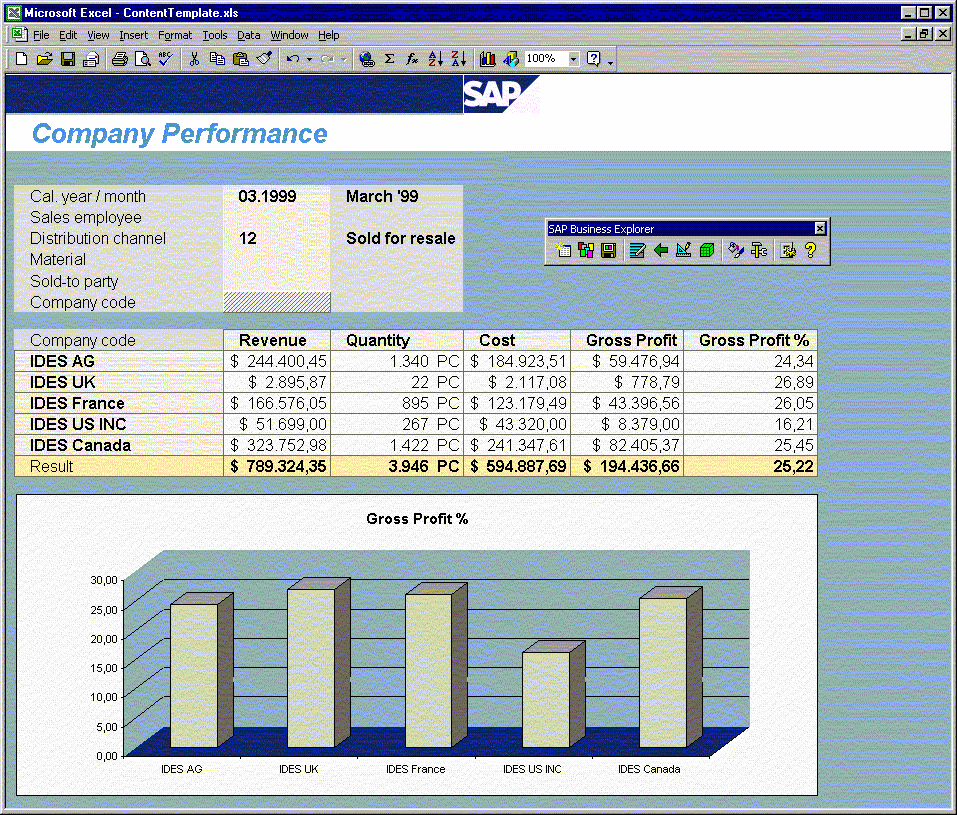957x815 pixels.
Task: Open the Help menu
Action: point(328,35)
